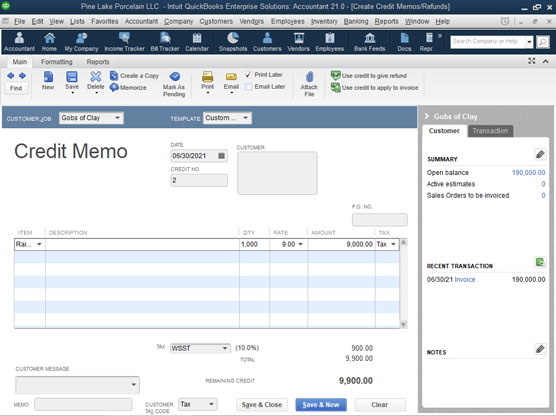The width and height of the screenshot is (556, 416).
Task: Click Open balance 190,000.00 link
Action: (x=528, y=173)
